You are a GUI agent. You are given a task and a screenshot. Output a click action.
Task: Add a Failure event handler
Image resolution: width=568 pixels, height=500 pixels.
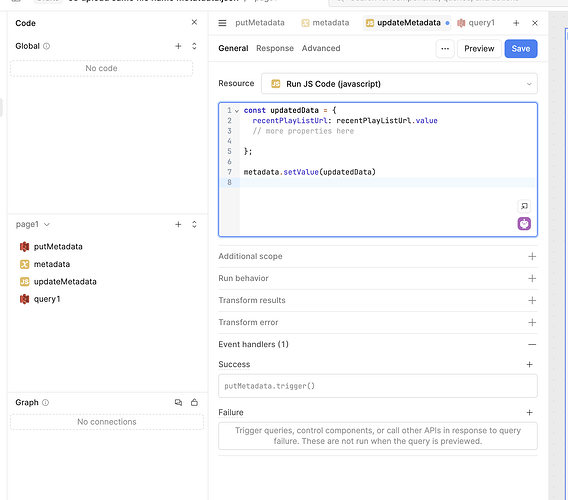point(529,412)
